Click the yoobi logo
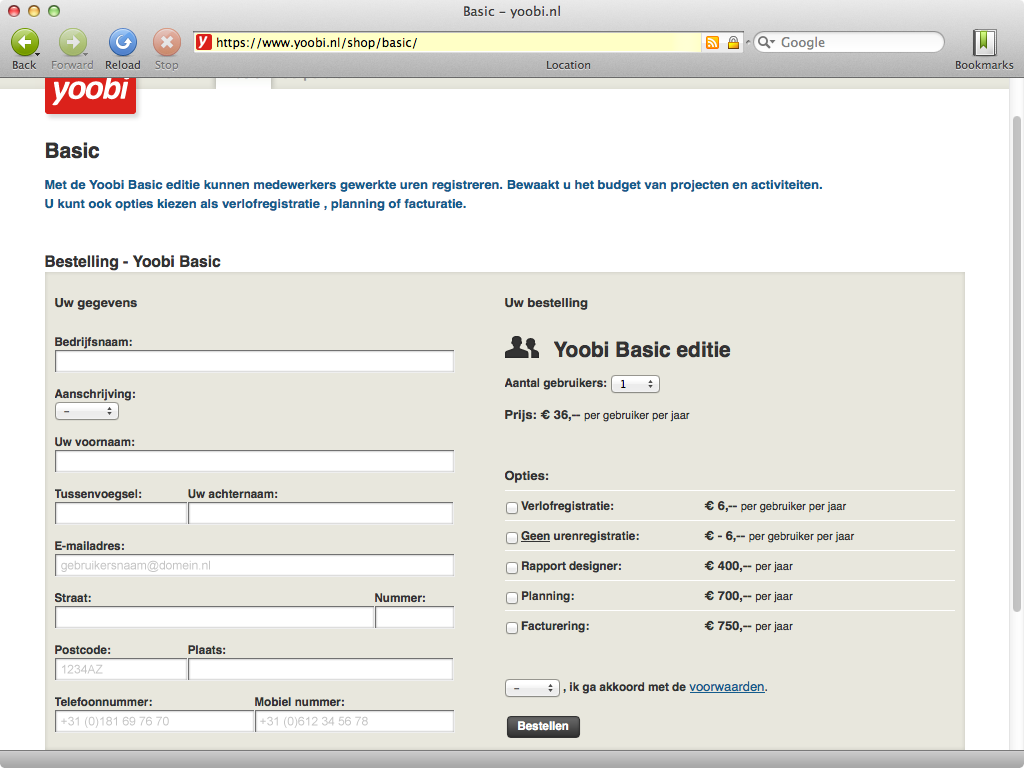1024x768 pixels. pyautogui.click(x=91, y=95)
